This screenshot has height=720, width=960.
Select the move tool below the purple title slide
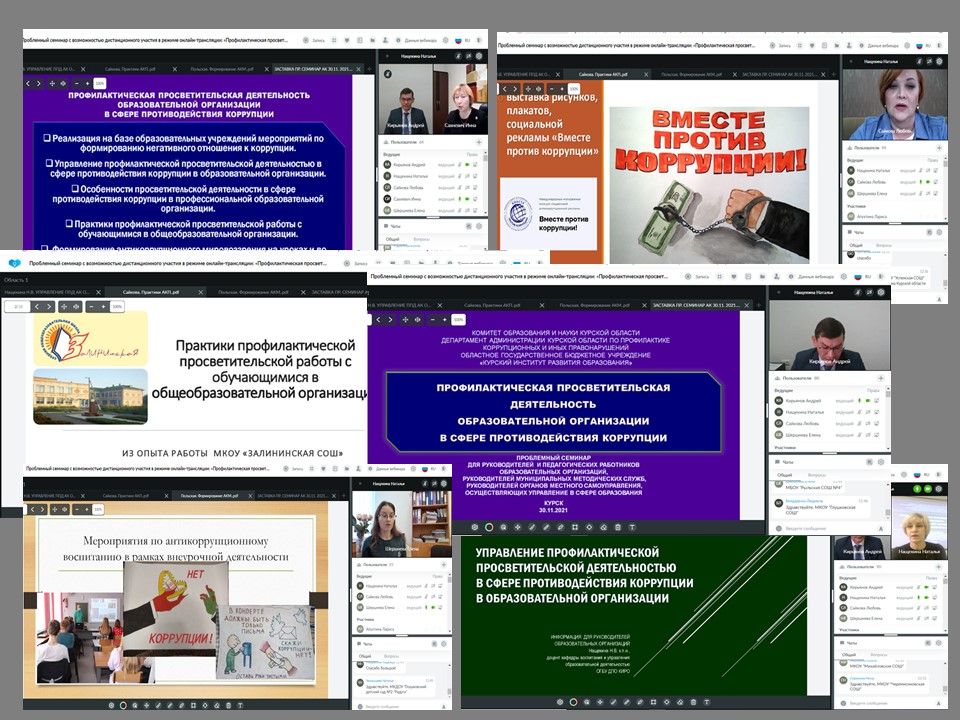coord(517,527)
